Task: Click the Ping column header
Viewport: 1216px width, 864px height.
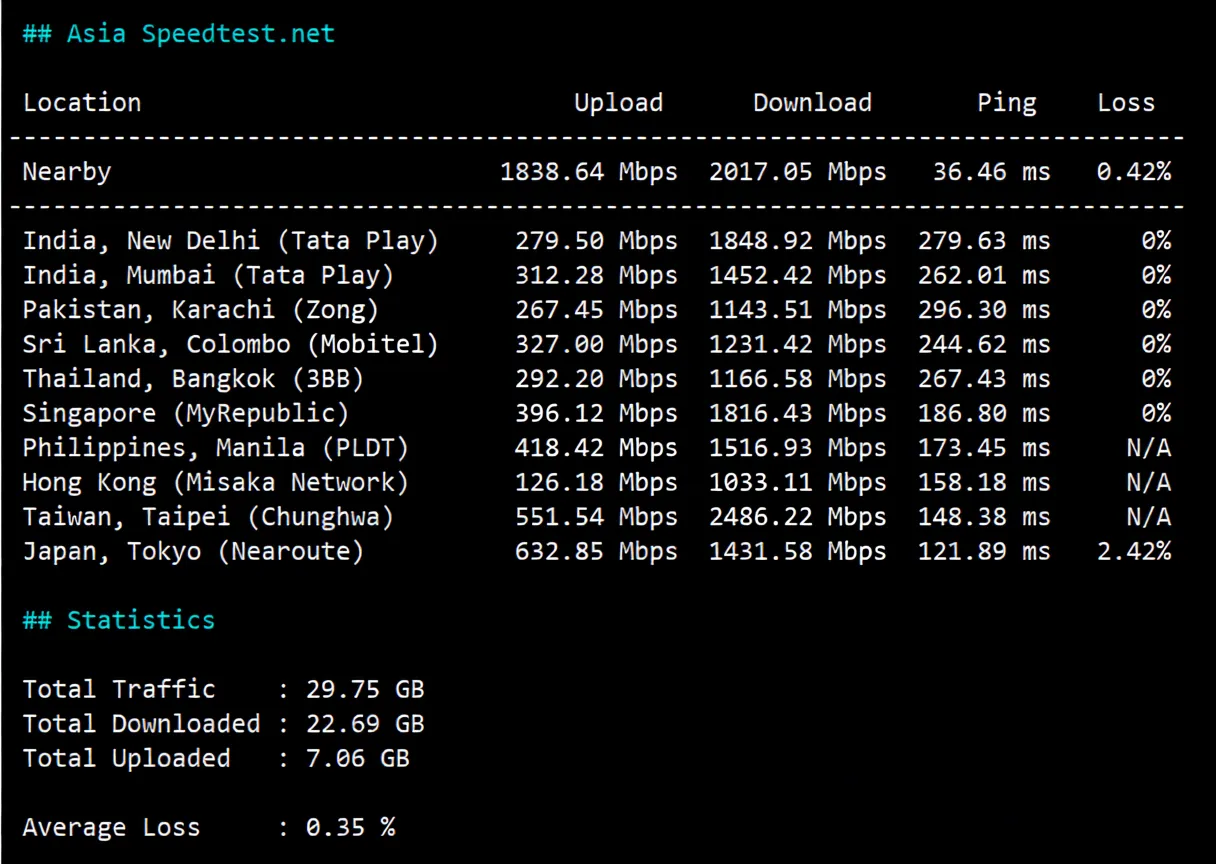Action: 1006,102
